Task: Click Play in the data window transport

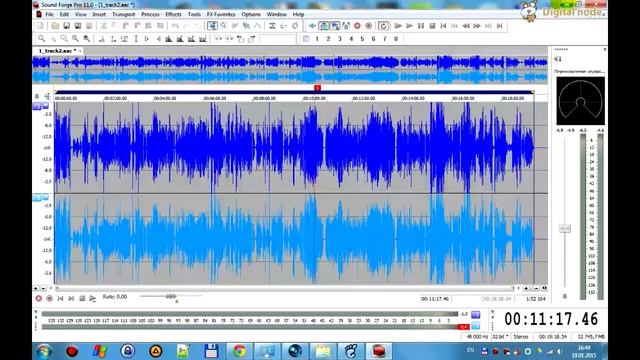Action: tap(93, 299)
